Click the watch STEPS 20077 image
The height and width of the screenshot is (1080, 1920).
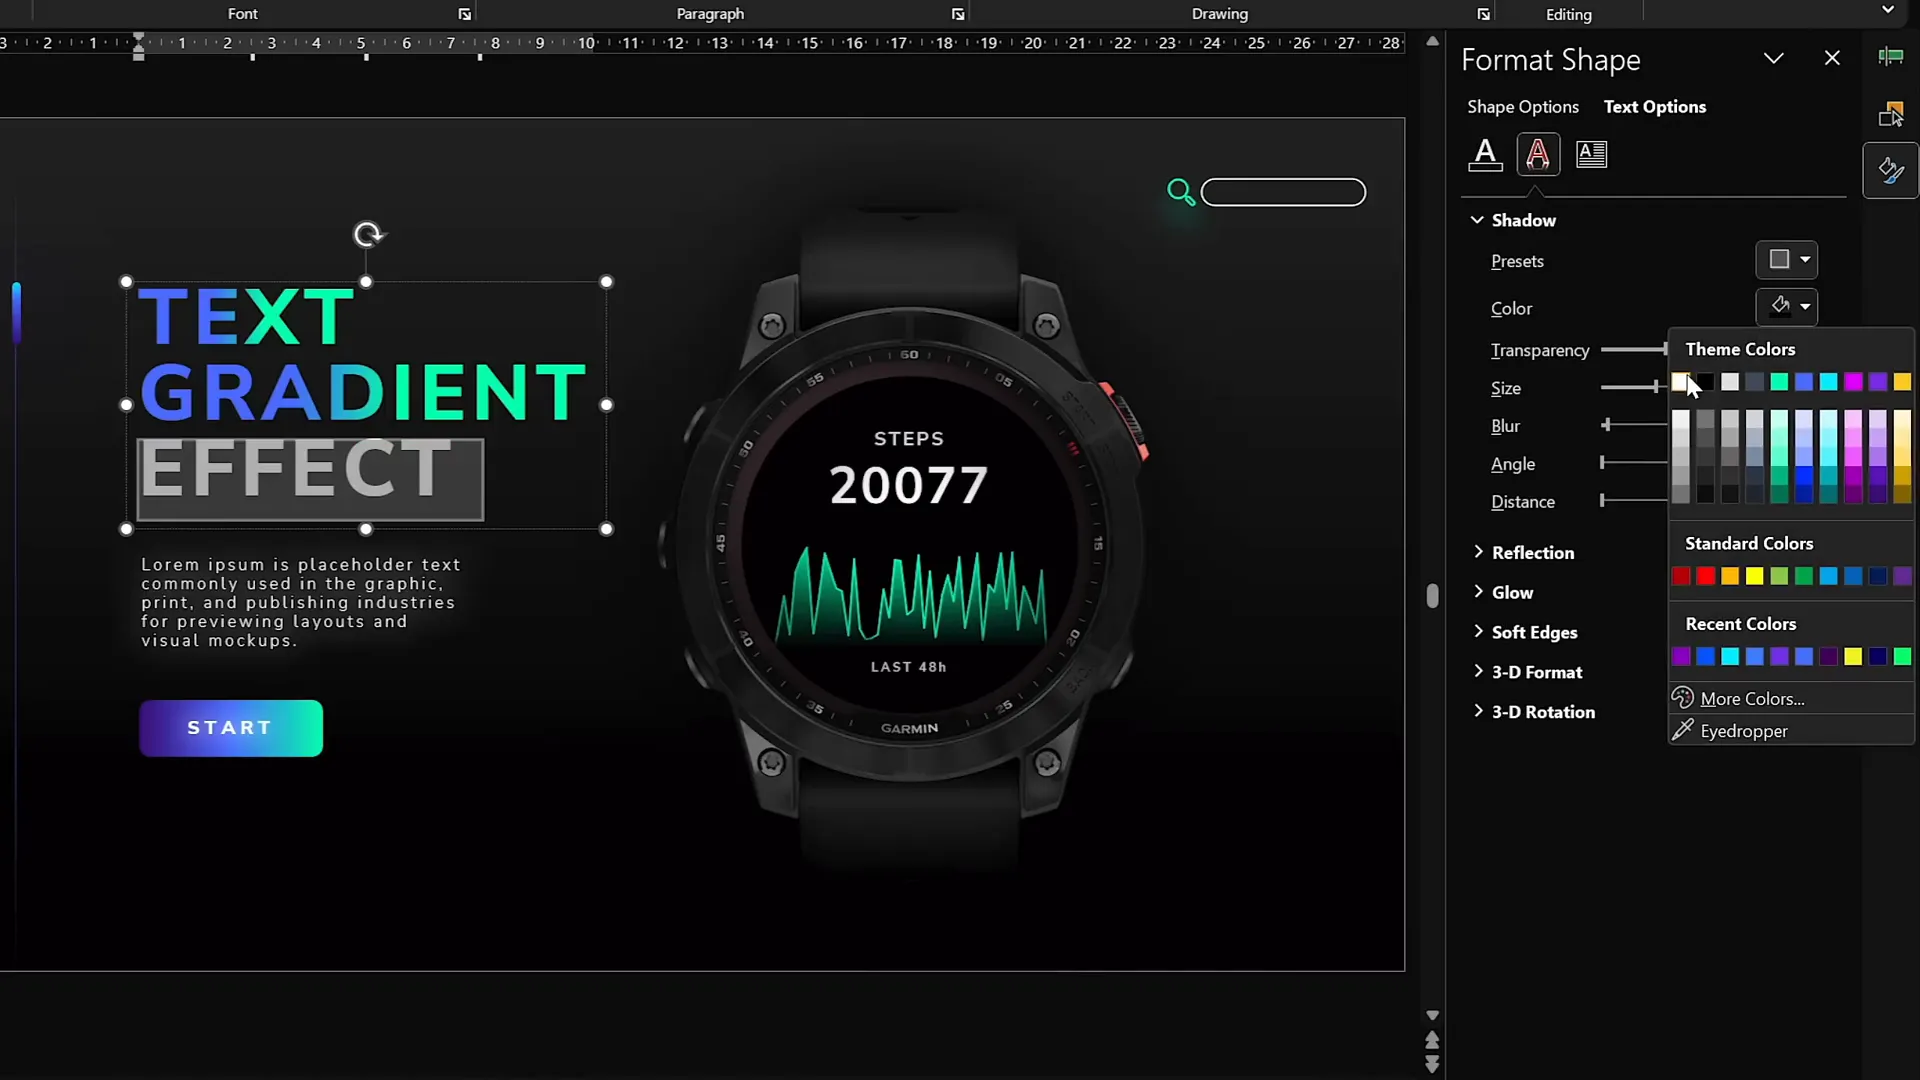coord(908,545)
